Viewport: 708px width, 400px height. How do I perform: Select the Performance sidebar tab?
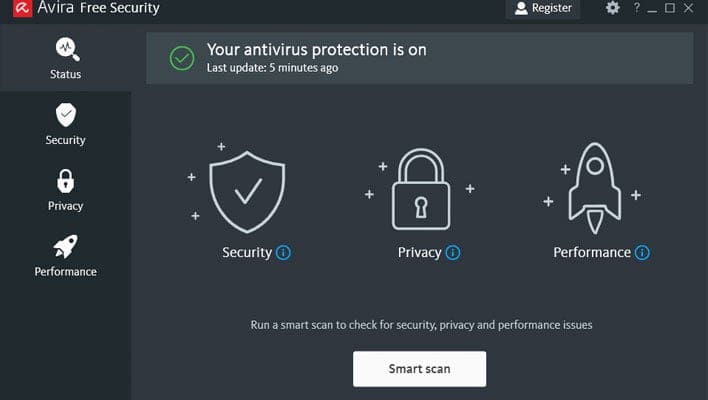[x=65, y=257]
